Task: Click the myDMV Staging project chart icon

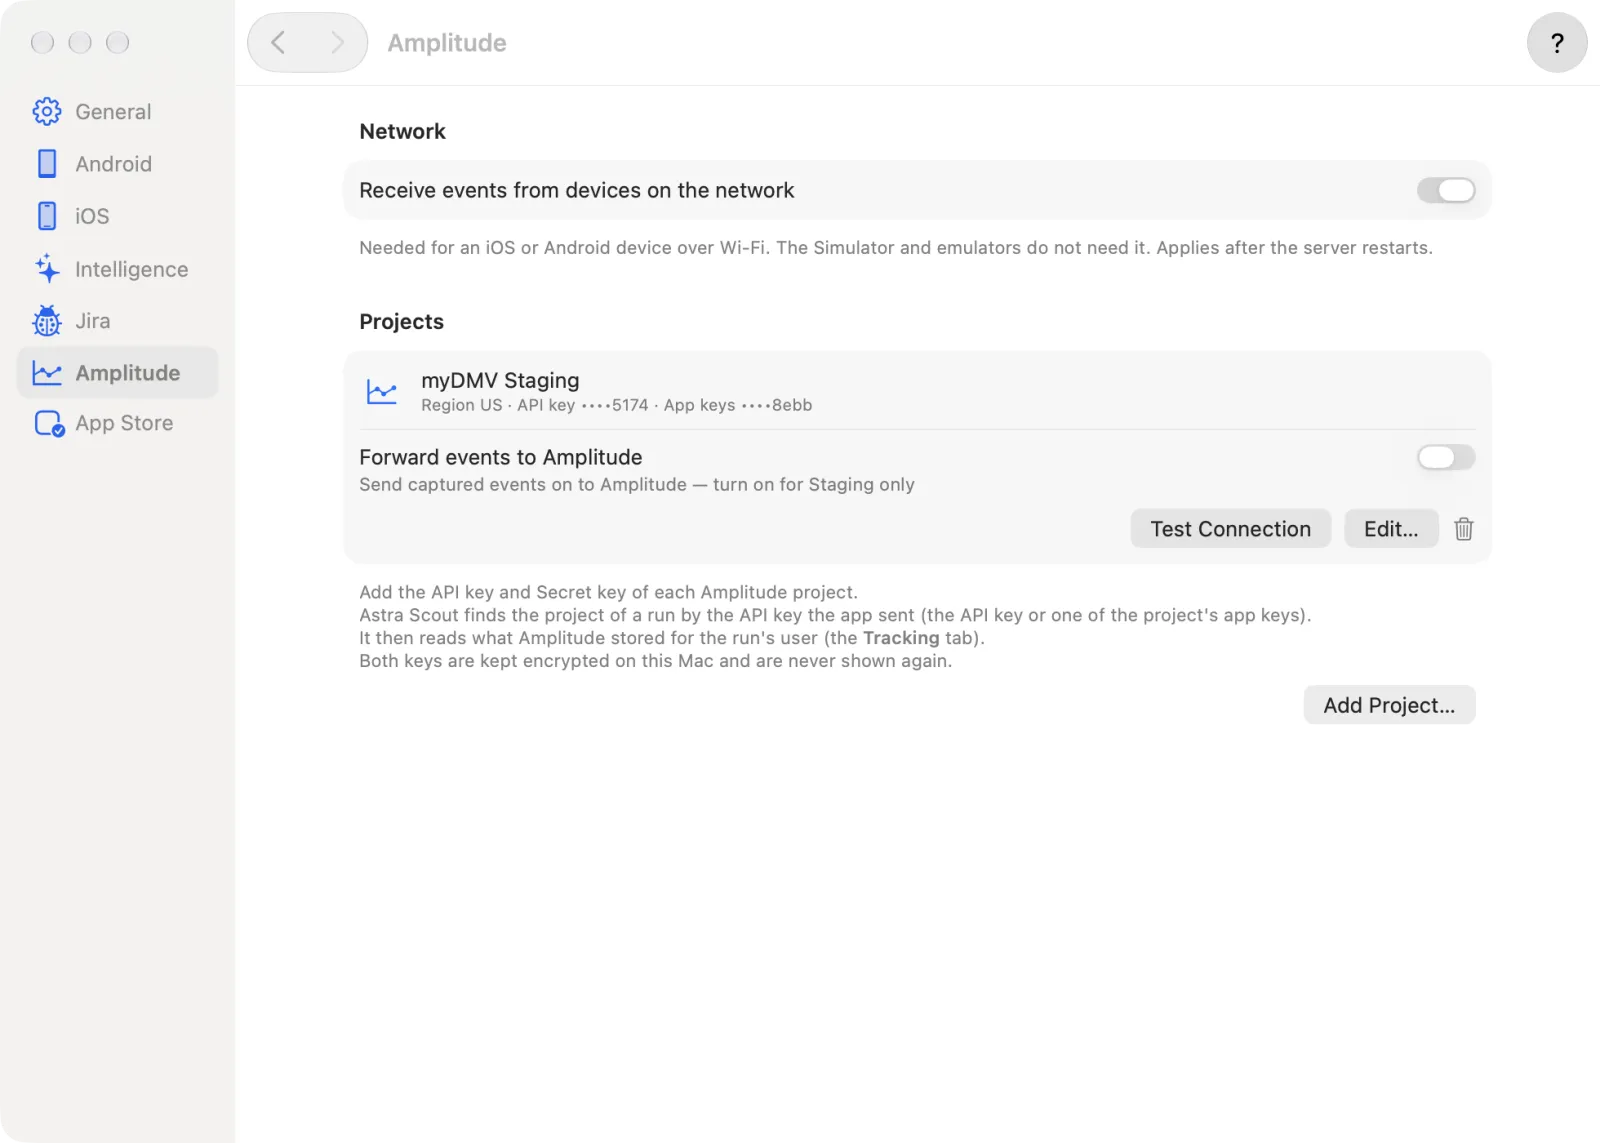Action: click(382, 392)
